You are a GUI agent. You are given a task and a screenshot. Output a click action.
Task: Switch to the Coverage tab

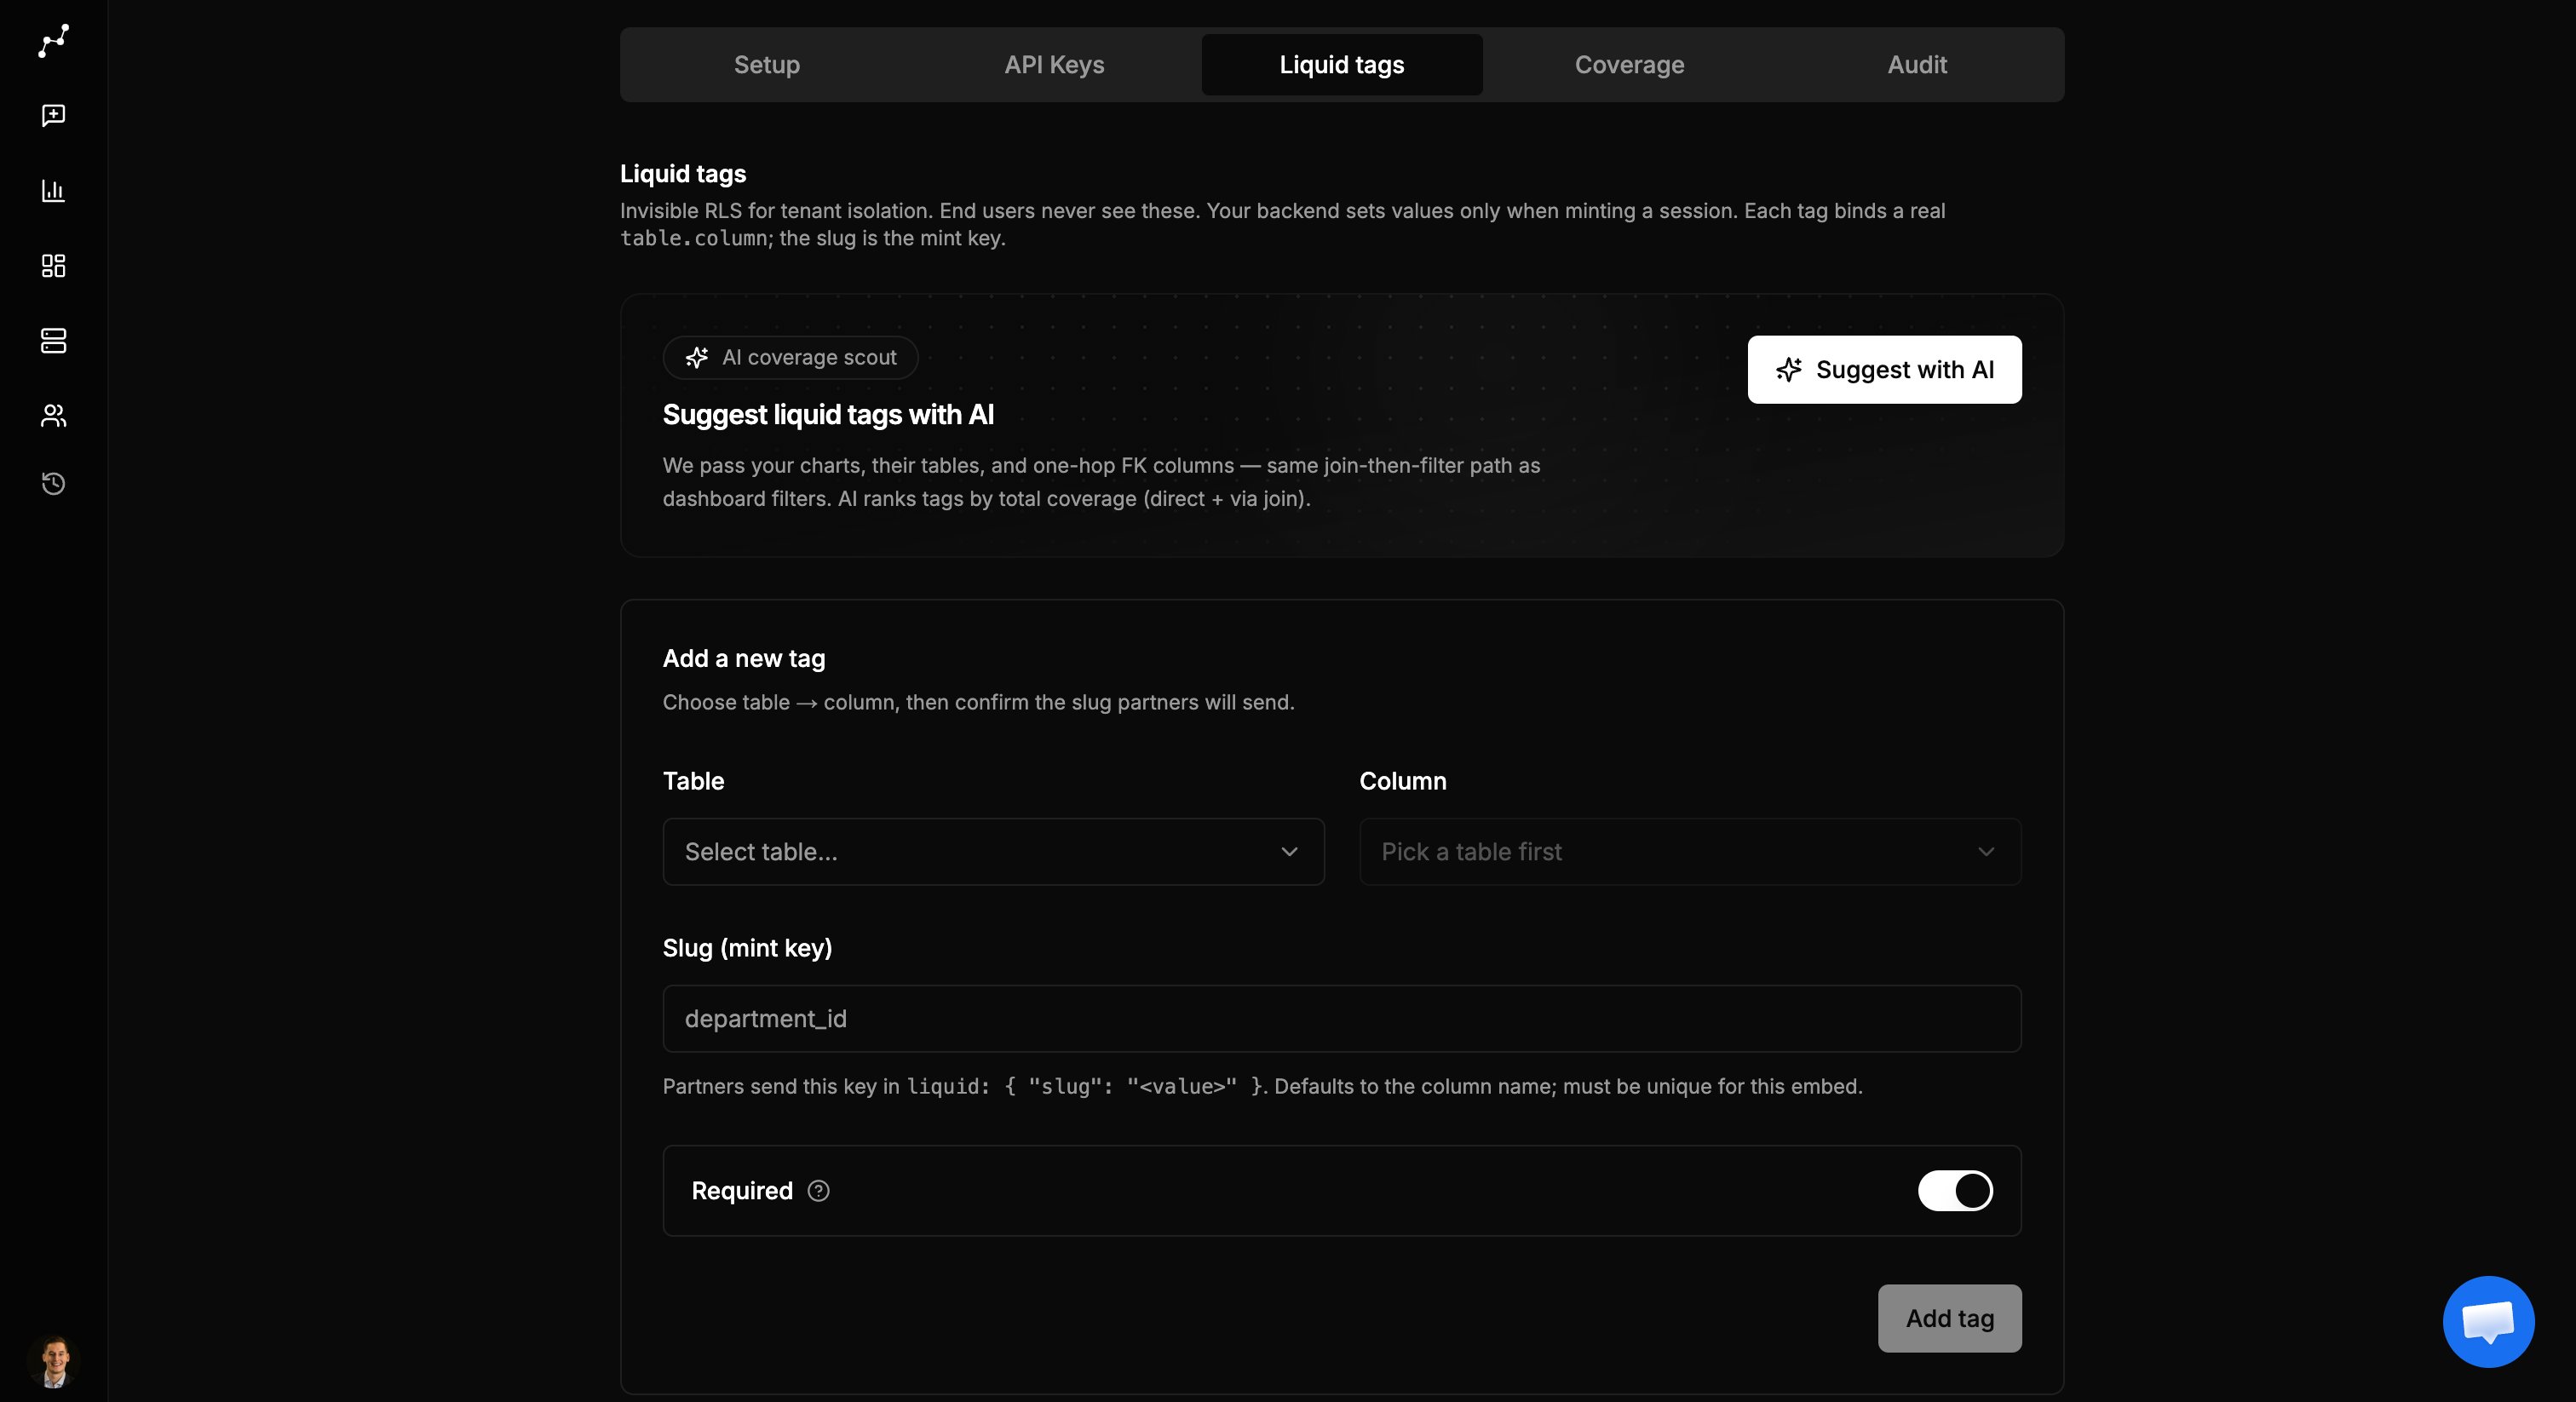click(x=1629, y=65)
